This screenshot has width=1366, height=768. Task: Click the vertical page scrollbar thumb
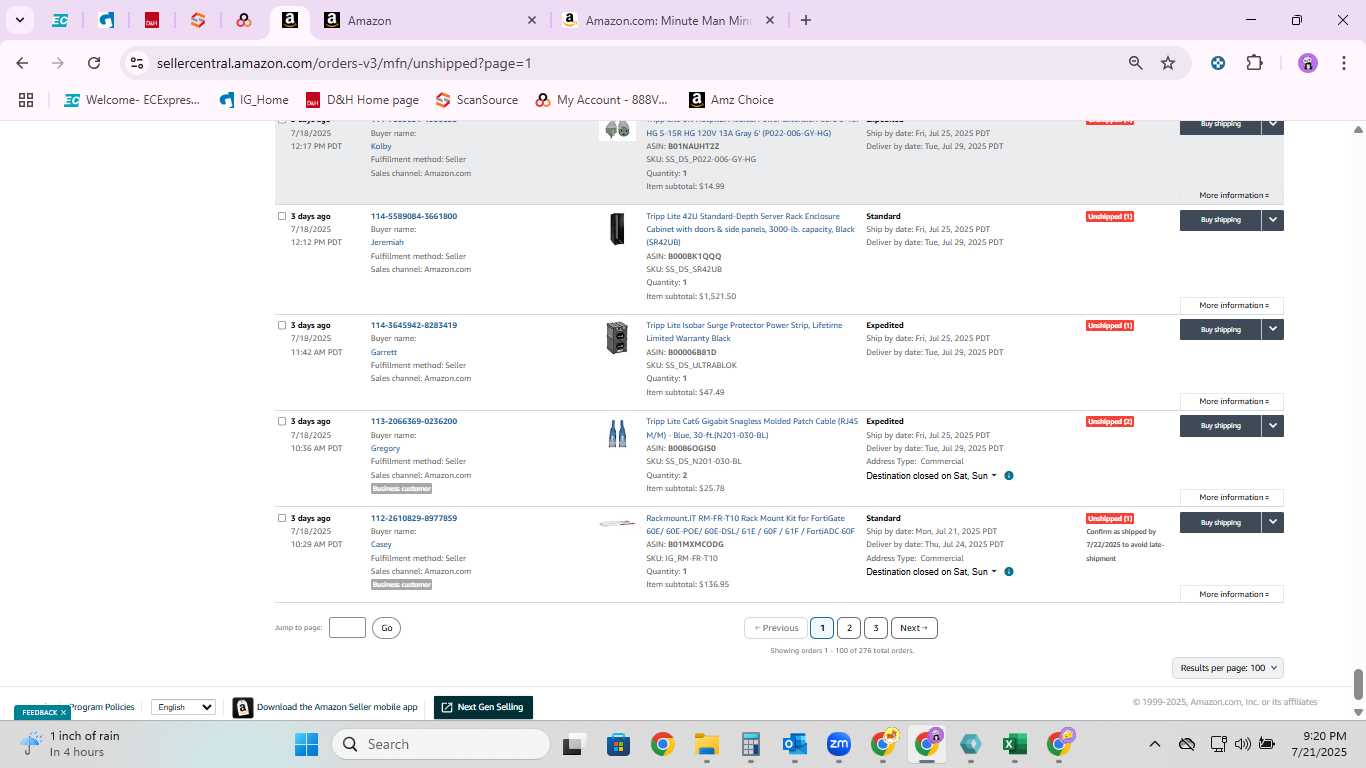point(1358,685)
